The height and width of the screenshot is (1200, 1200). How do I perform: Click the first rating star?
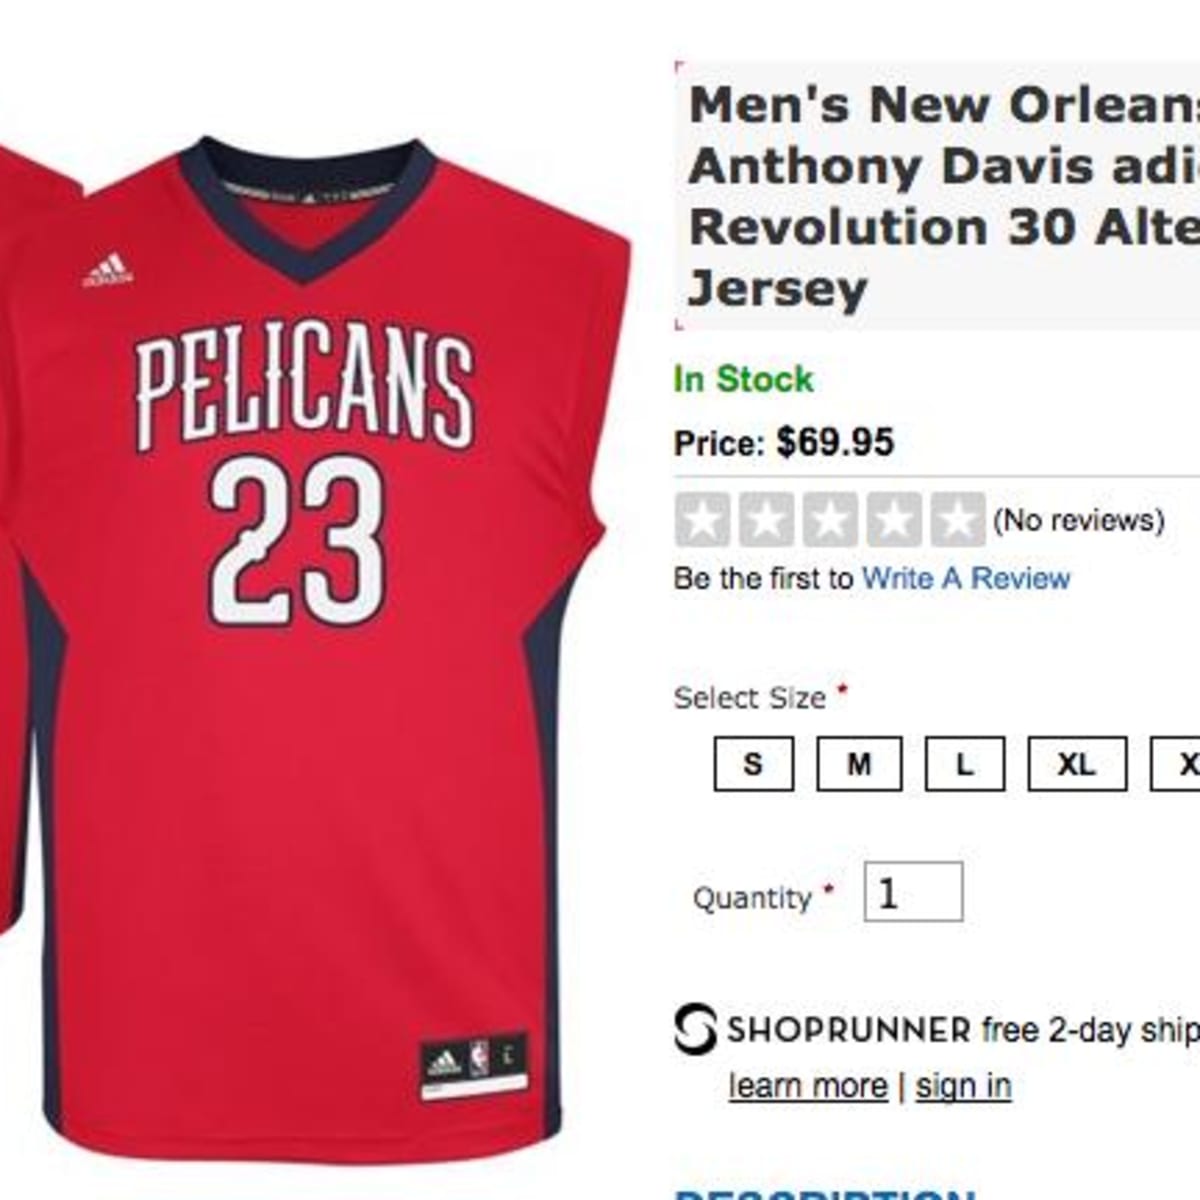[x=701, y=520]
